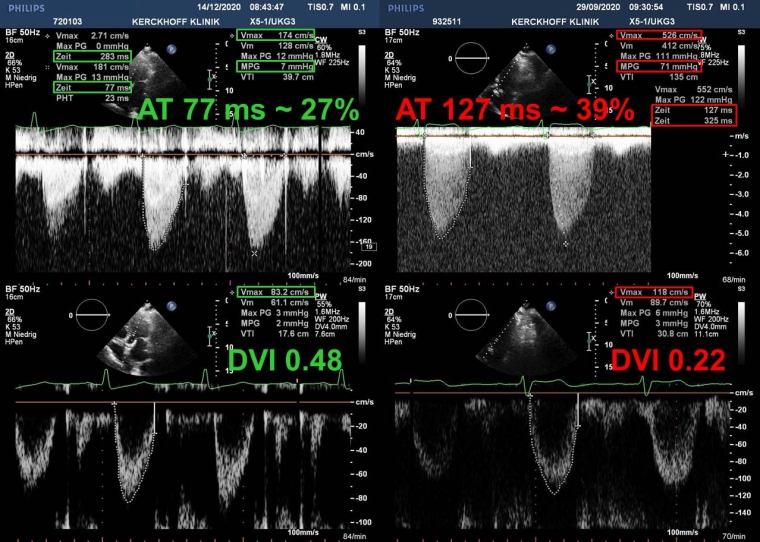Select the Vmax 83.2 cm/s measurement
Viewport: 760px width, 542px height.
point(276,292)
